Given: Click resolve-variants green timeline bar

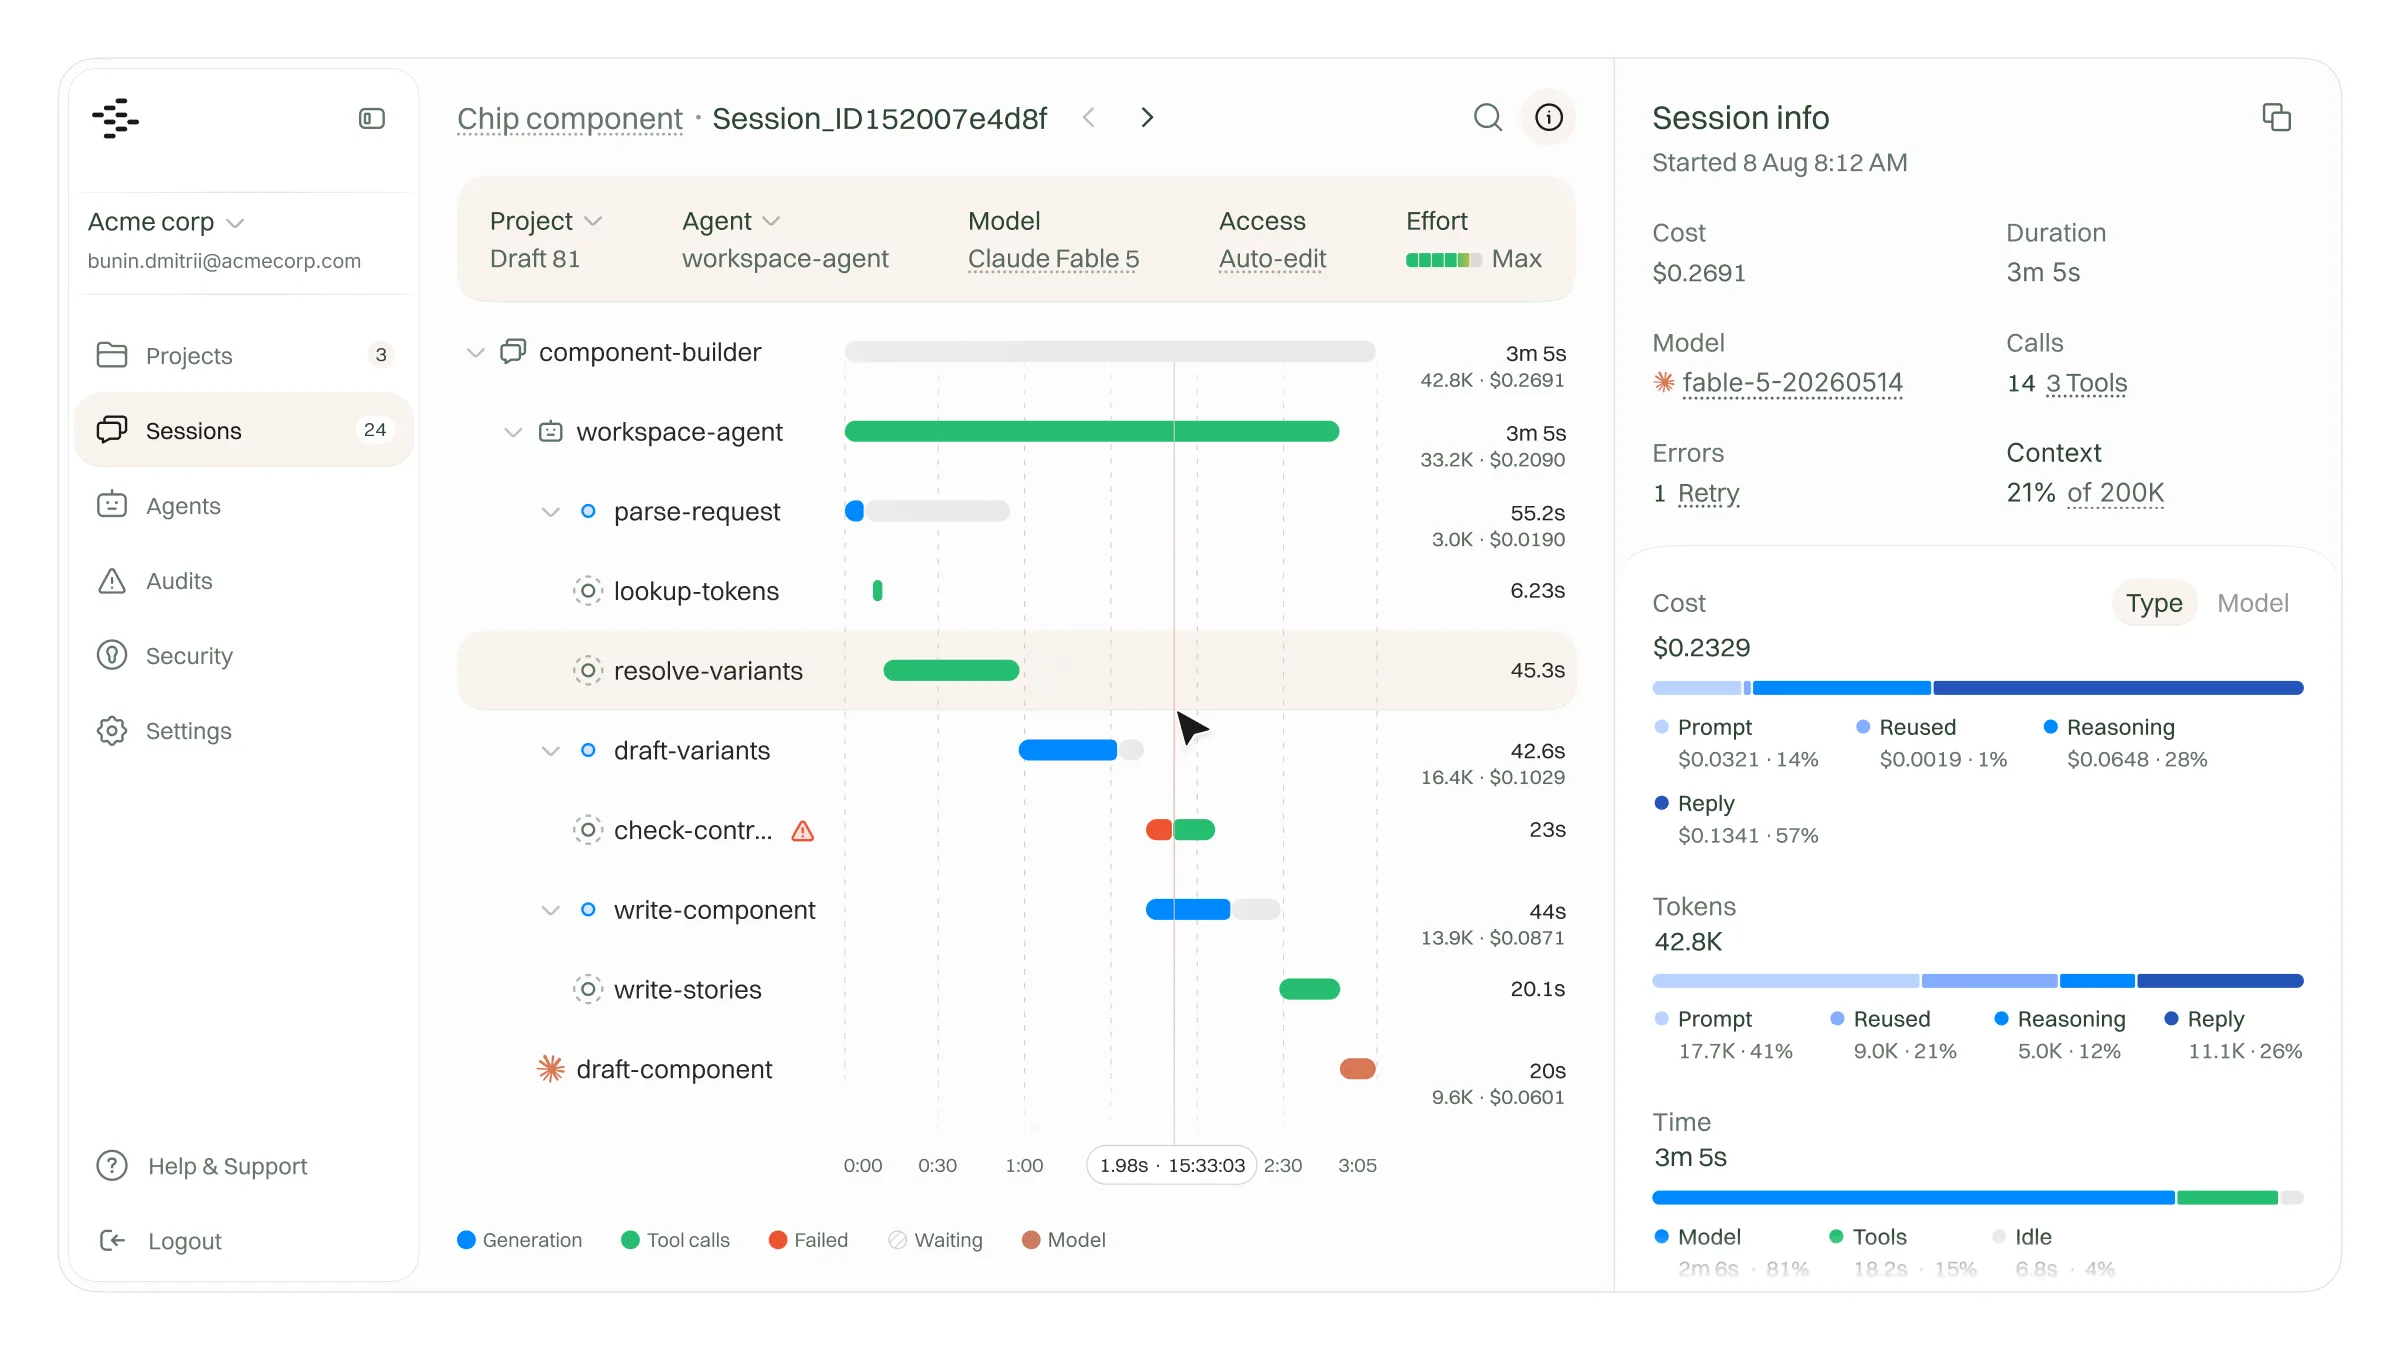Looking at the screenshot, I should point(951,670).
